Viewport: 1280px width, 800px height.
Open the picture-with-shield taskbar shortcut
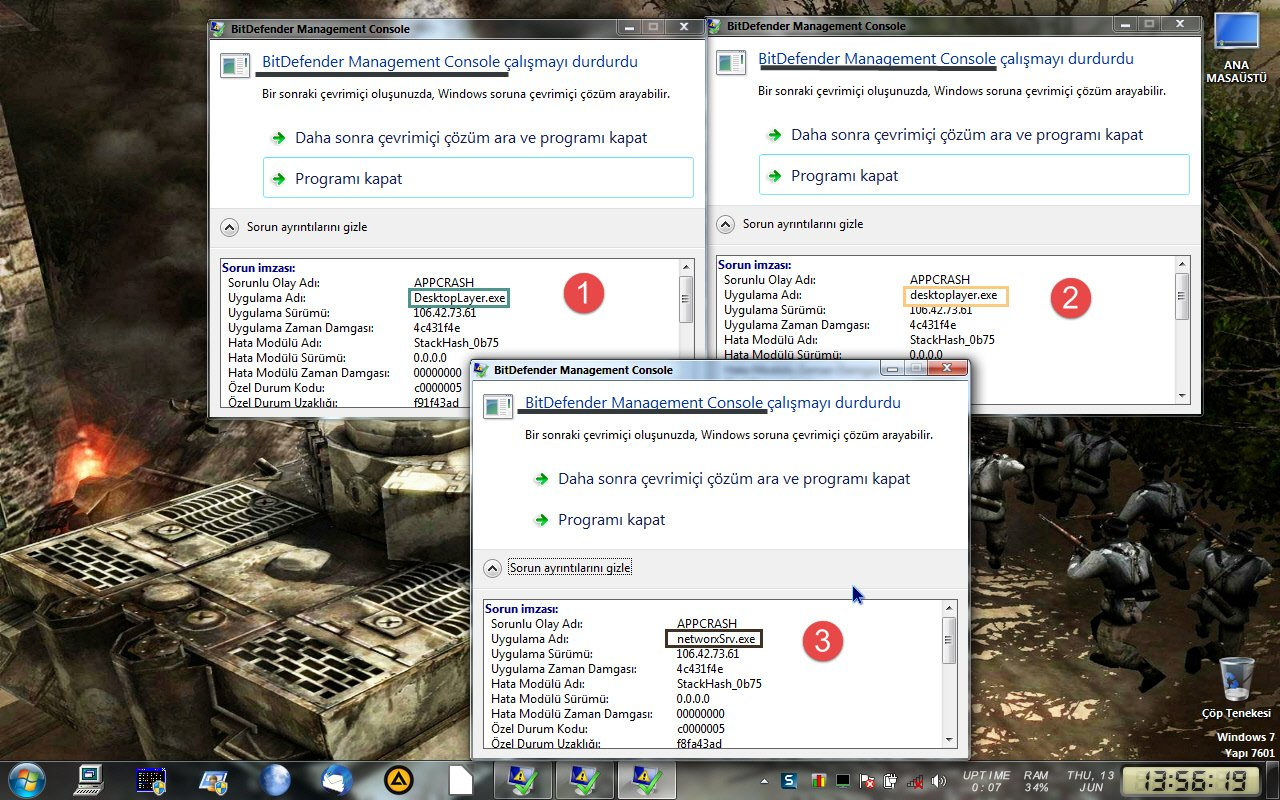point(213,779)
